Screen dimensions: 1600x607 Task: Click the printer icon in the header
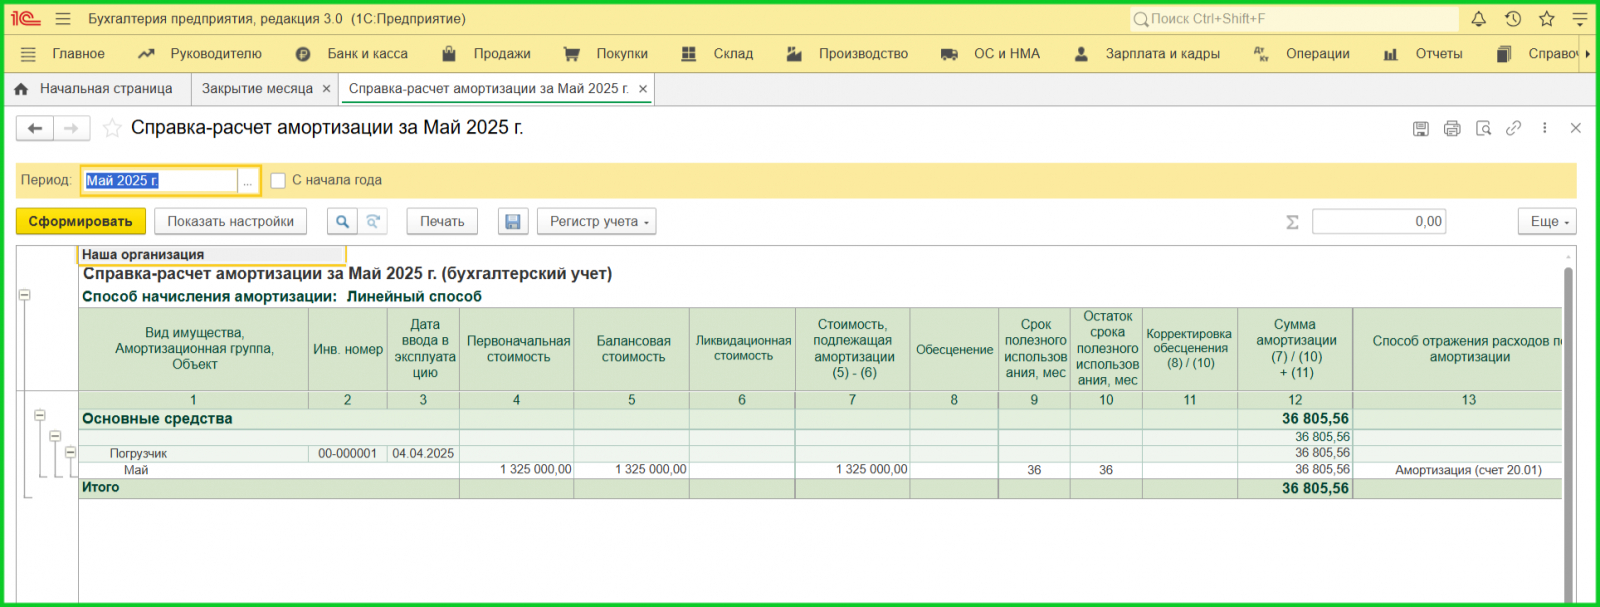[1452, 128]
